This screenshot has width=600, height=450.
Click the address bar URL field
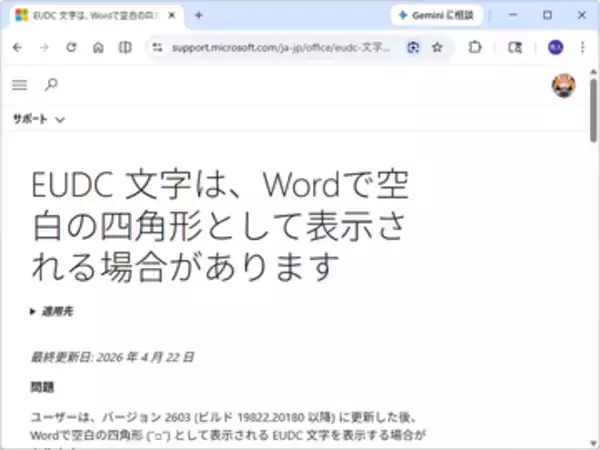click(x=281, y=47)
